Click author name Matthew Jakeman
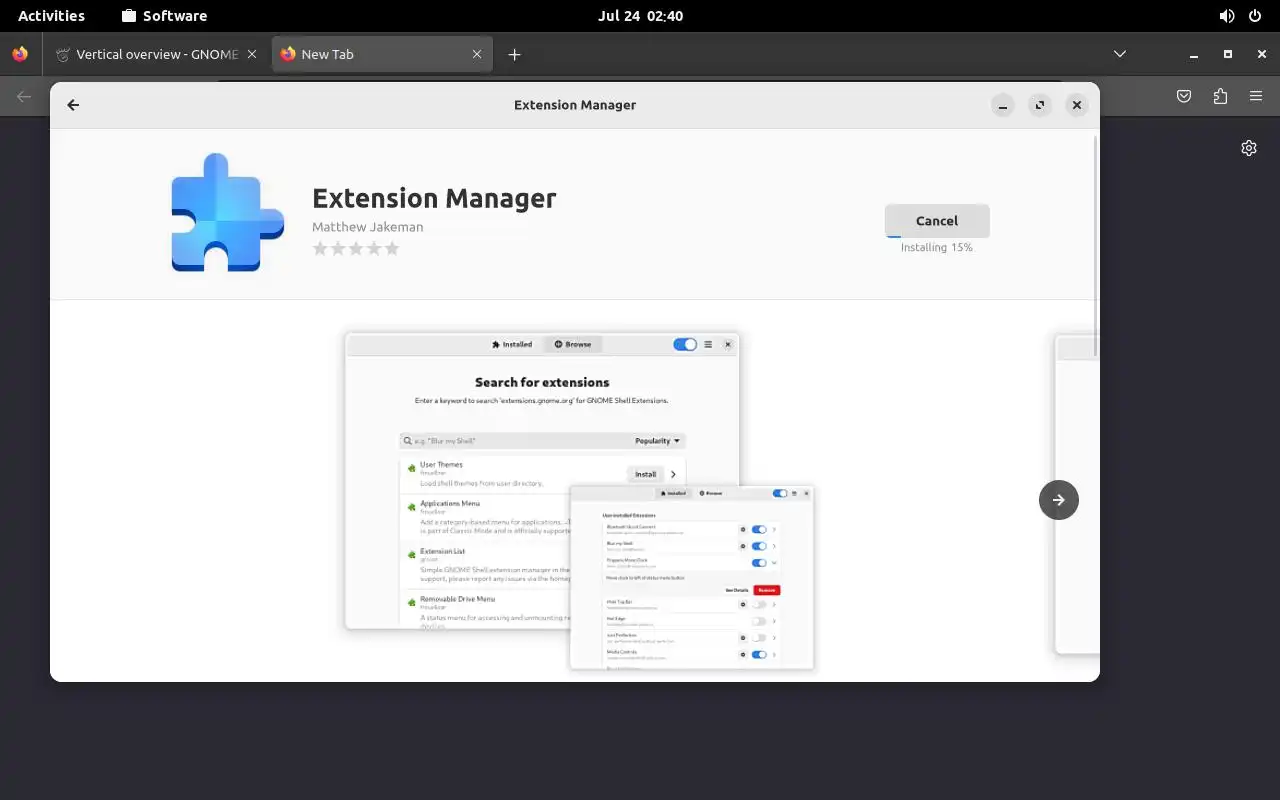The image size is (1280, 800). point(367,227)
